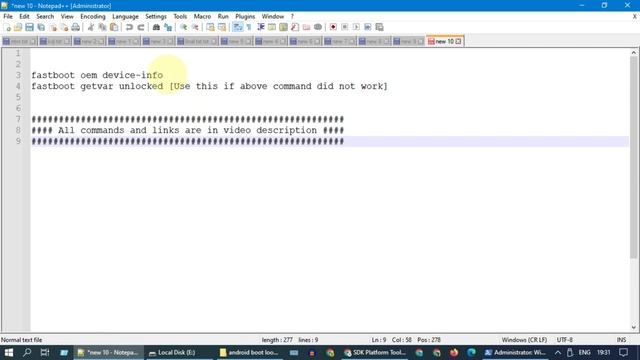Switch to the new 9 tab

408,41
